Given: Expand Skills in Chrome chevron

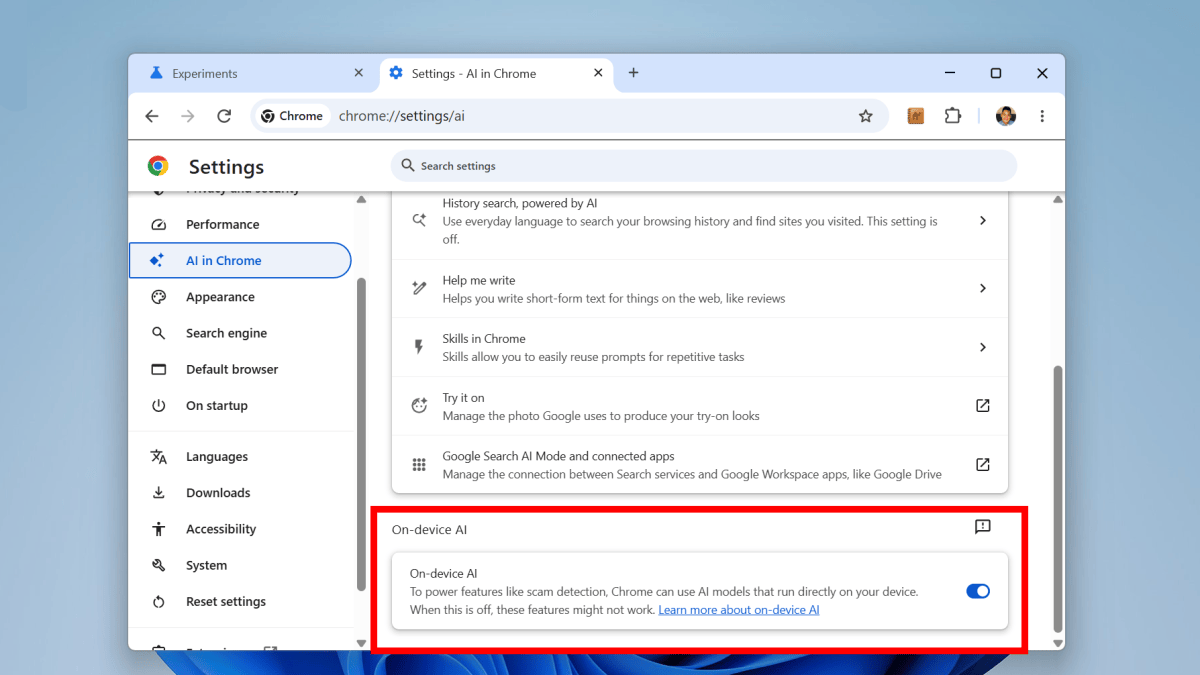Looking at the screenshot, I should (x=983, y=347).
